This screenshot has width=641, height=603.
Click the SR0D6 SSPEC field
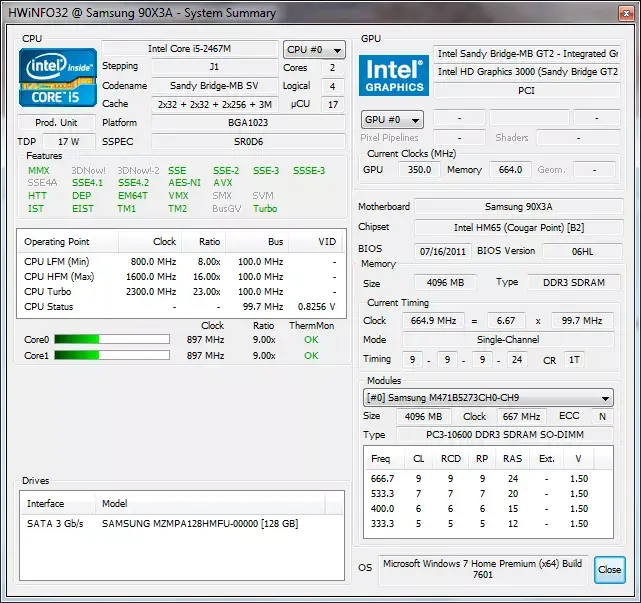248,142
